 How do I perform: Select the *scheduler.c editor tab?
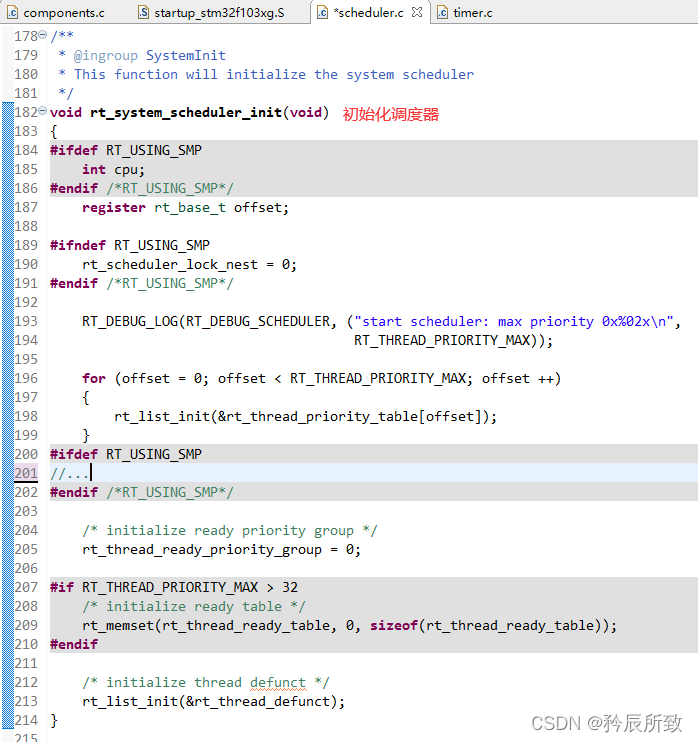[369, 13]
